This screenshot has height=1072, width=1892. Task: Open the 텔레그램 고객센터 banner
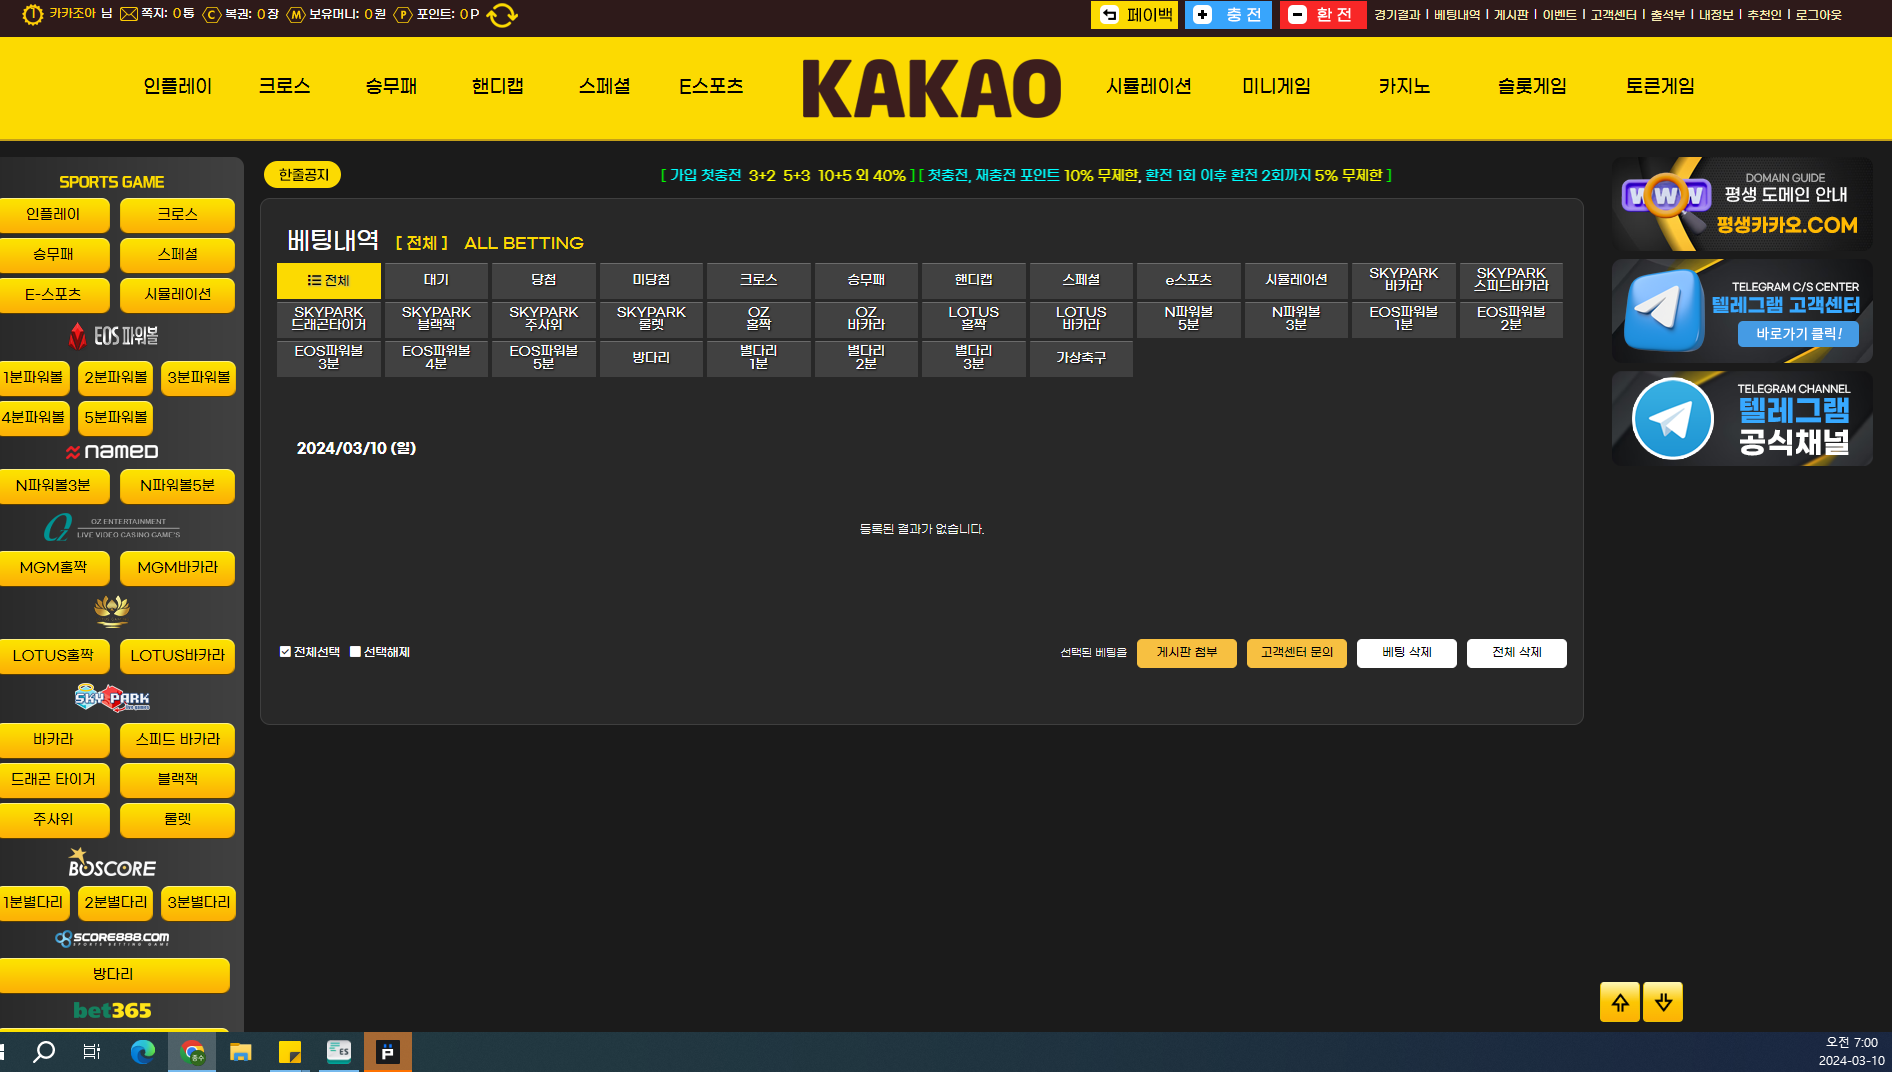point(1742,311)
